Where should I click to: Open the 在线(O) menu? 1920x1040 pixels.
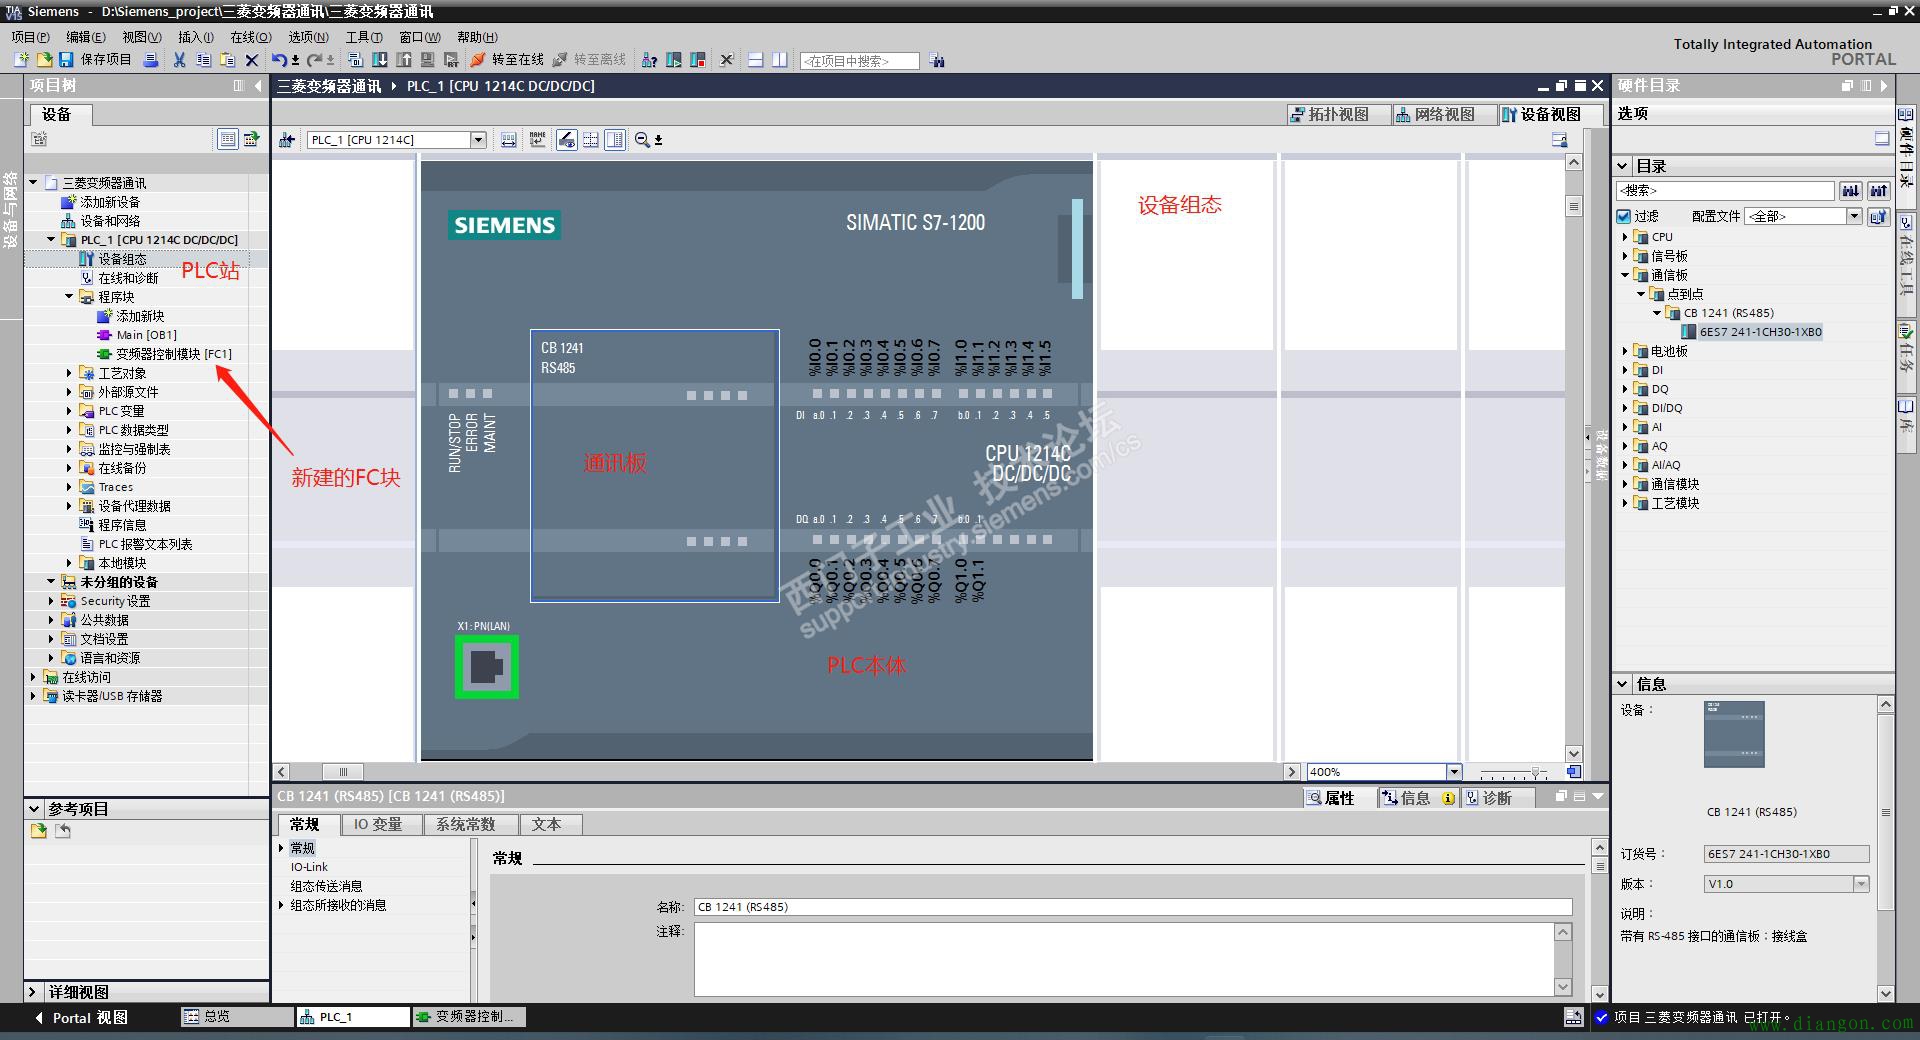point(250,37)
